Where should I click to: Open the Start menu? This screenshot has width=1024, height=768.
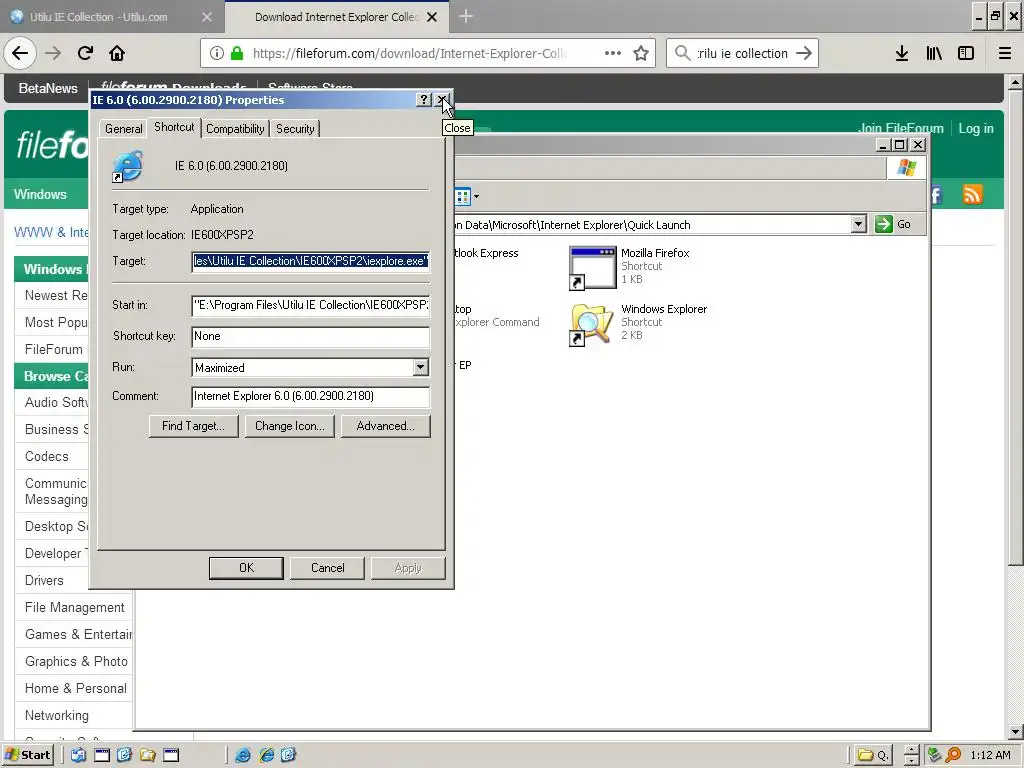[x=27, y=755]
